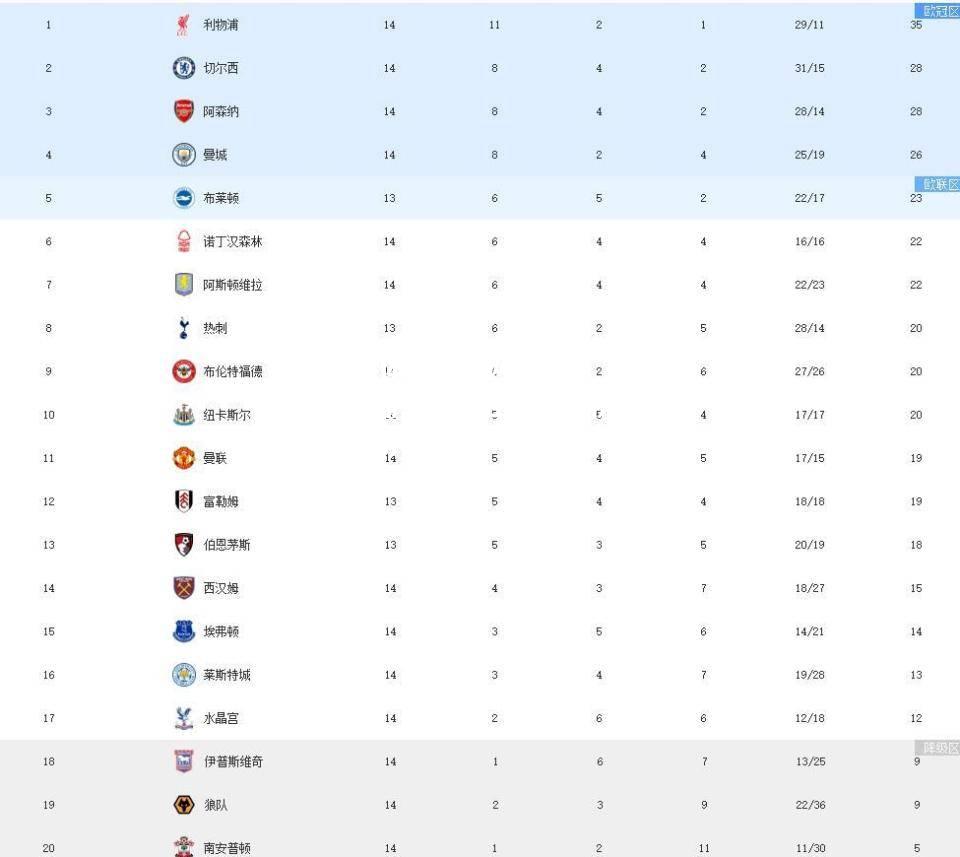Open team link 纽卡斯尔
The width and height of the screenshot is (960, 857).
(x=227, y=415)
